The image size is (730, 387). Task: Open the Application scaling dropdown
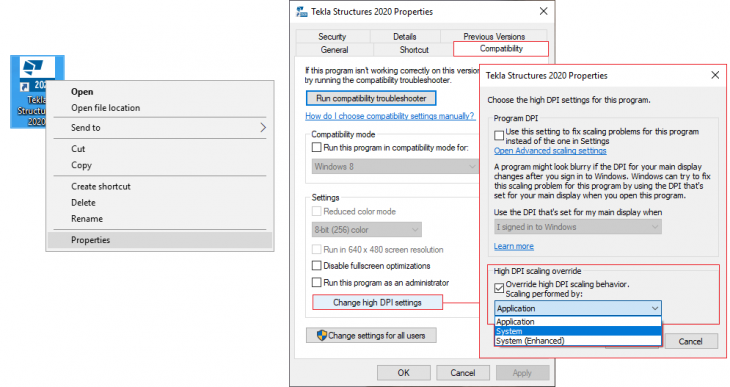point(577,308)
